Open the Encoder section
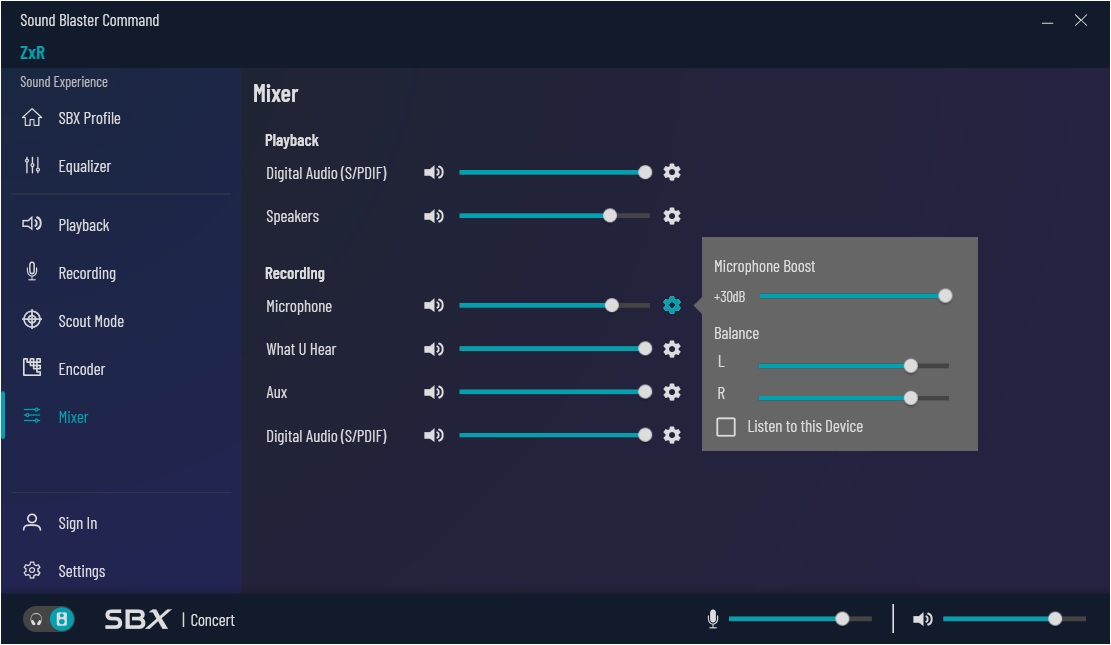This screenshot has height=645, width=1111. 81,369
